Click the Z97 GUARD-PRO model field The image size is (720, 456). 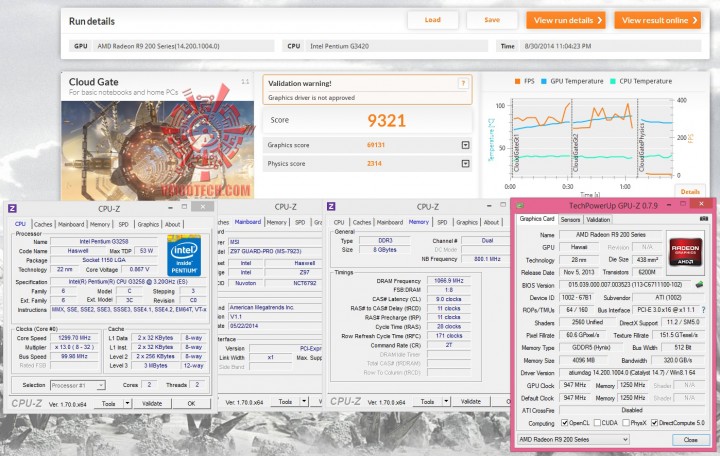pos(275,251)
